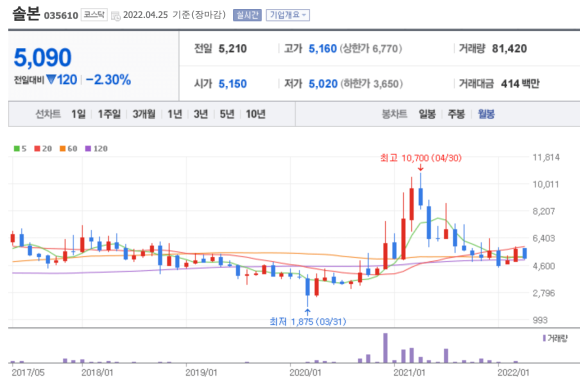
Task: Click the 고가 value 5,160
Action: pyautogui.click(x=323, y=48)
